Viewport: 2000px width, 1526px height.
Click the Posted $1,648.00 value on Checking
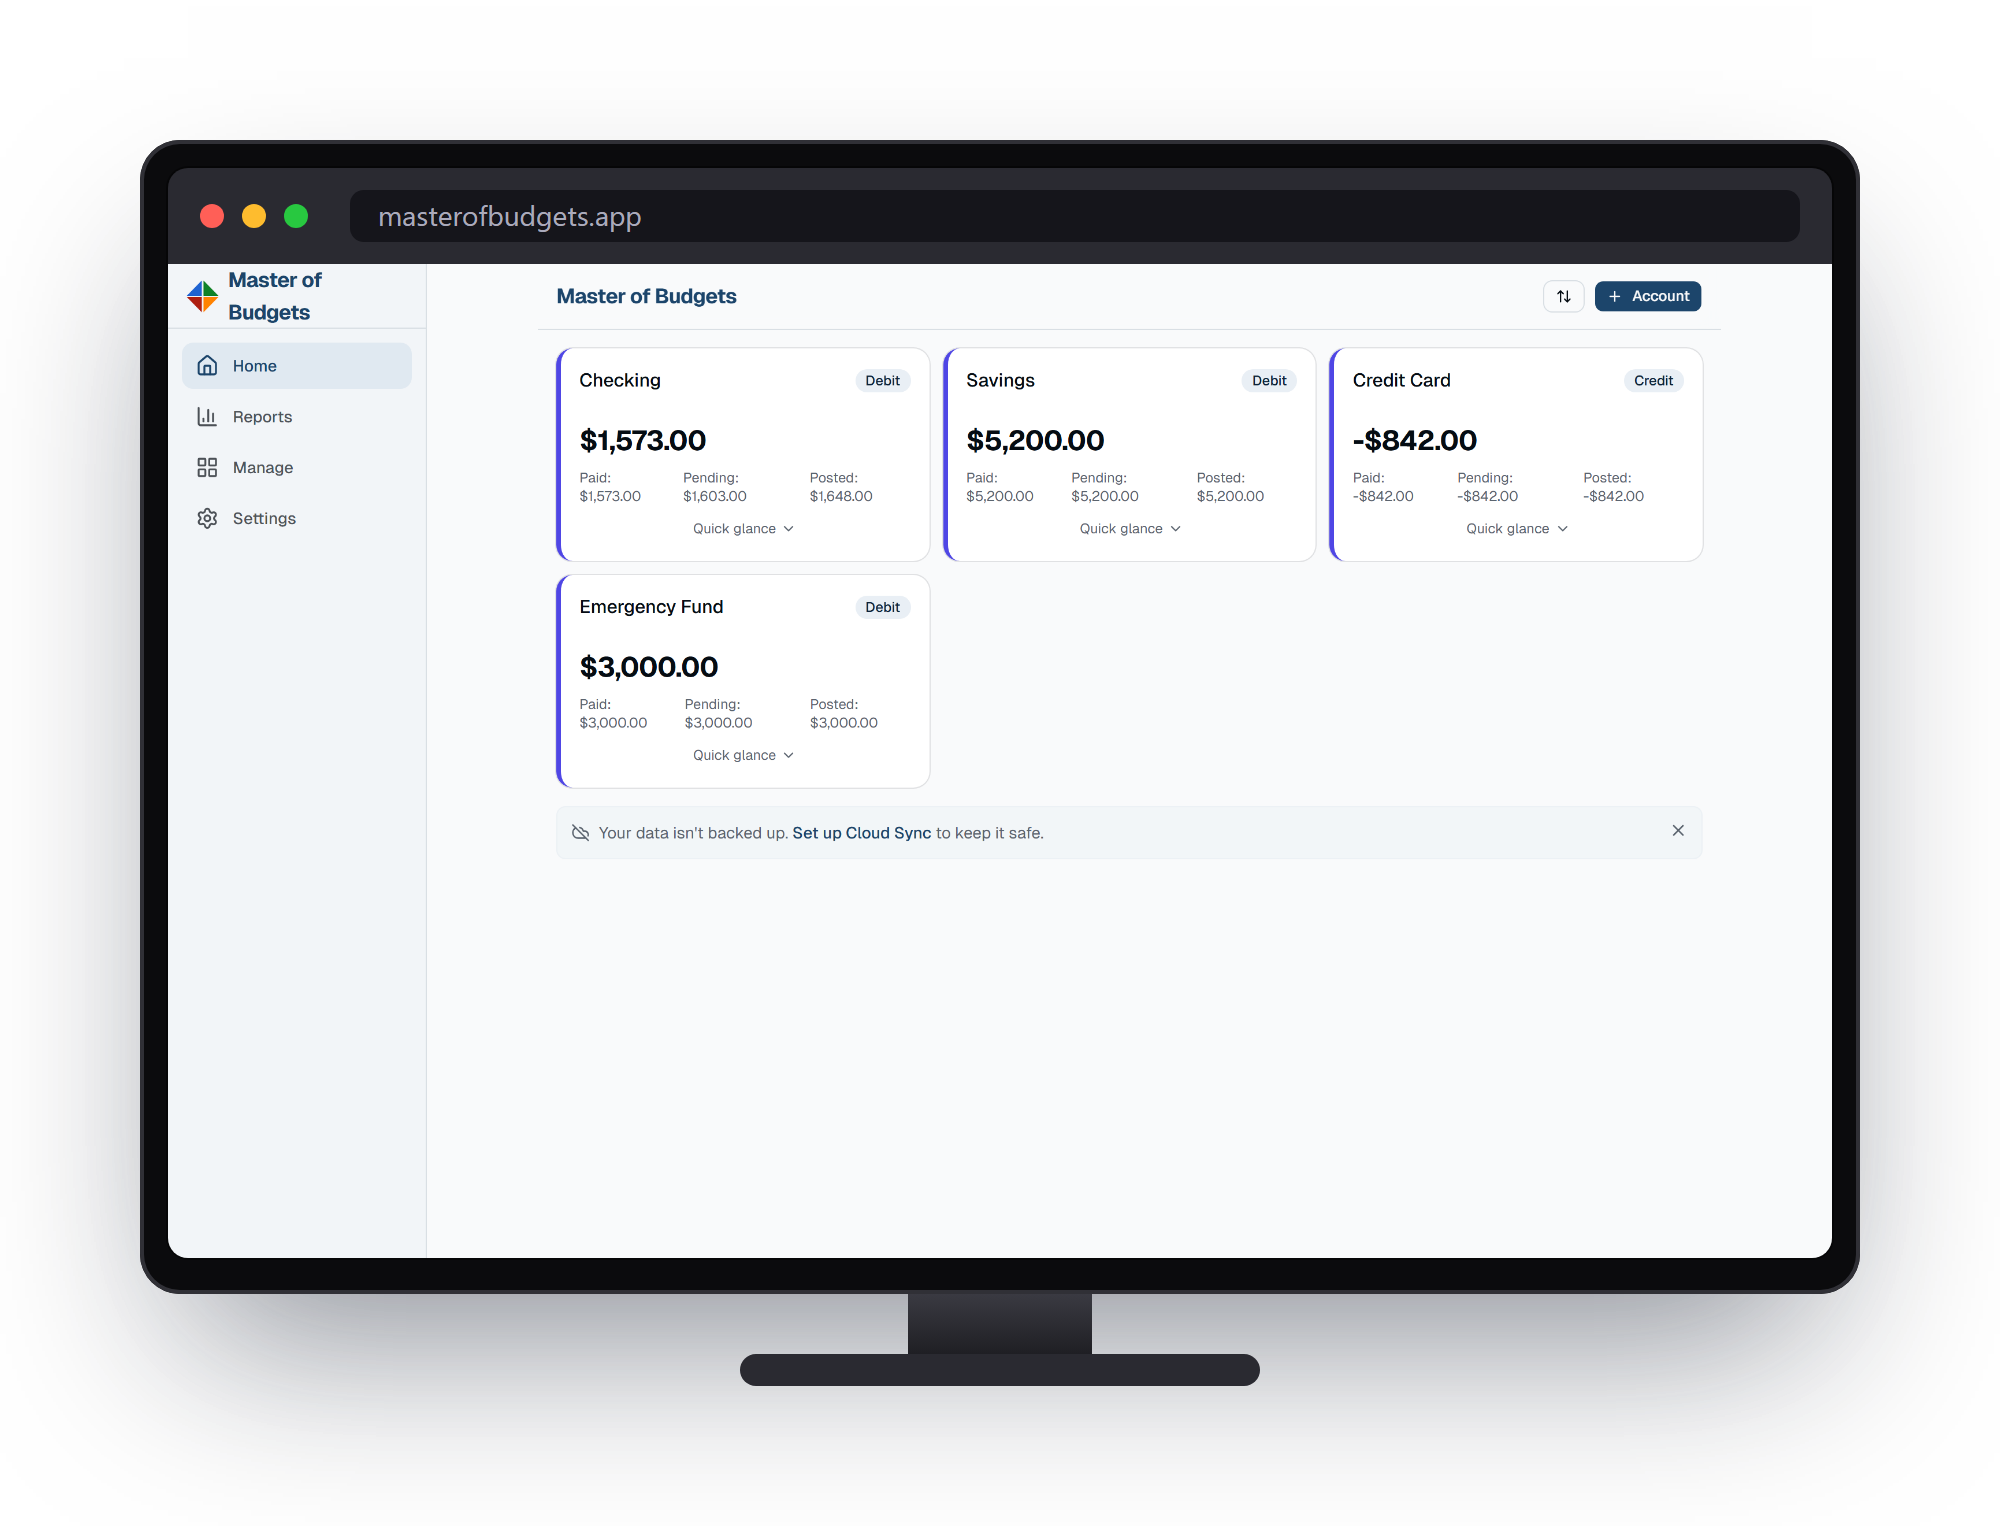point(841,496)
